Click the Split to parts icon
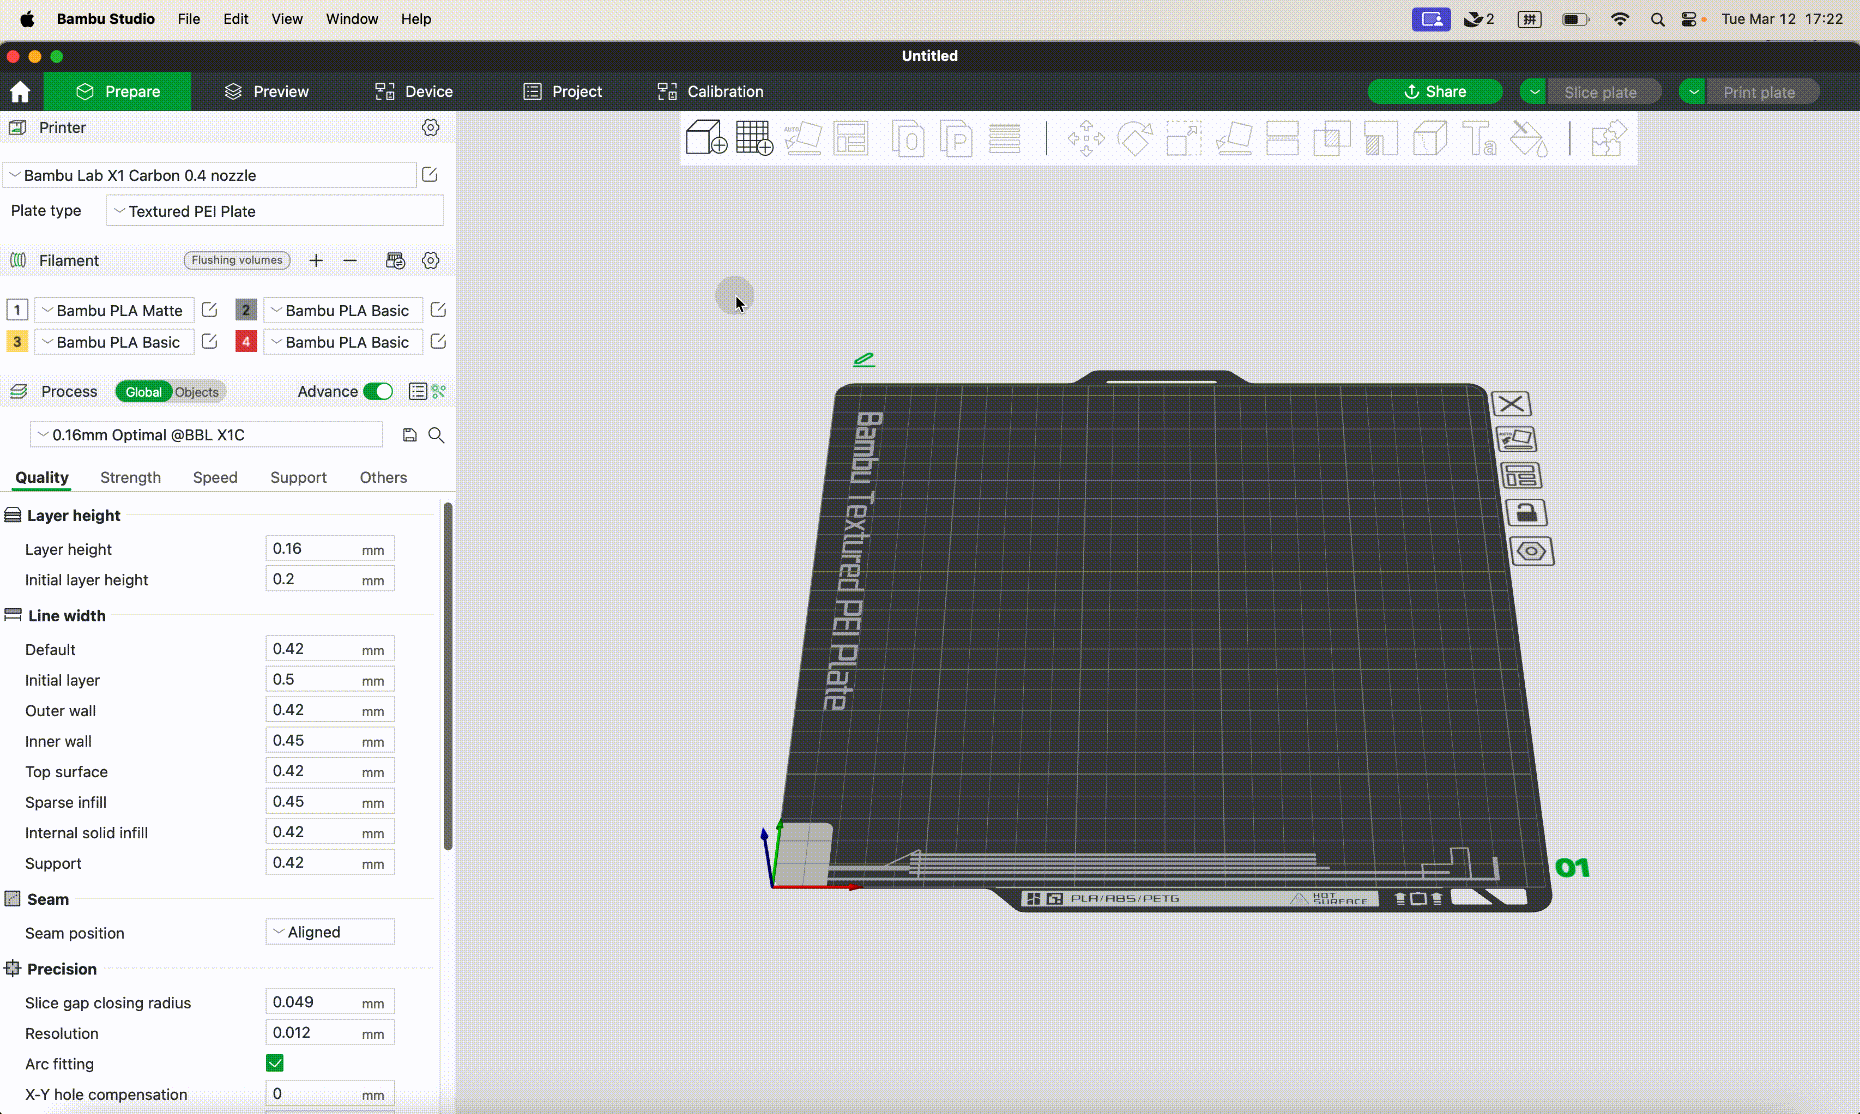1860x1114 pixels. 956,138
